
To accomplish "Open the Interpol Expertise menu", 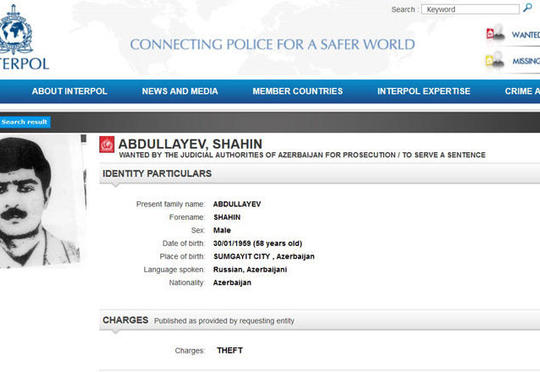I will pos(424,91).
